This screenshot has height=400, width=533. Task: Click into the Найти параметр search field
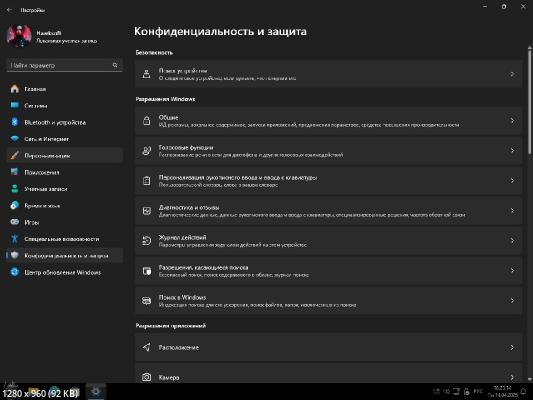[x=65, y=65]
